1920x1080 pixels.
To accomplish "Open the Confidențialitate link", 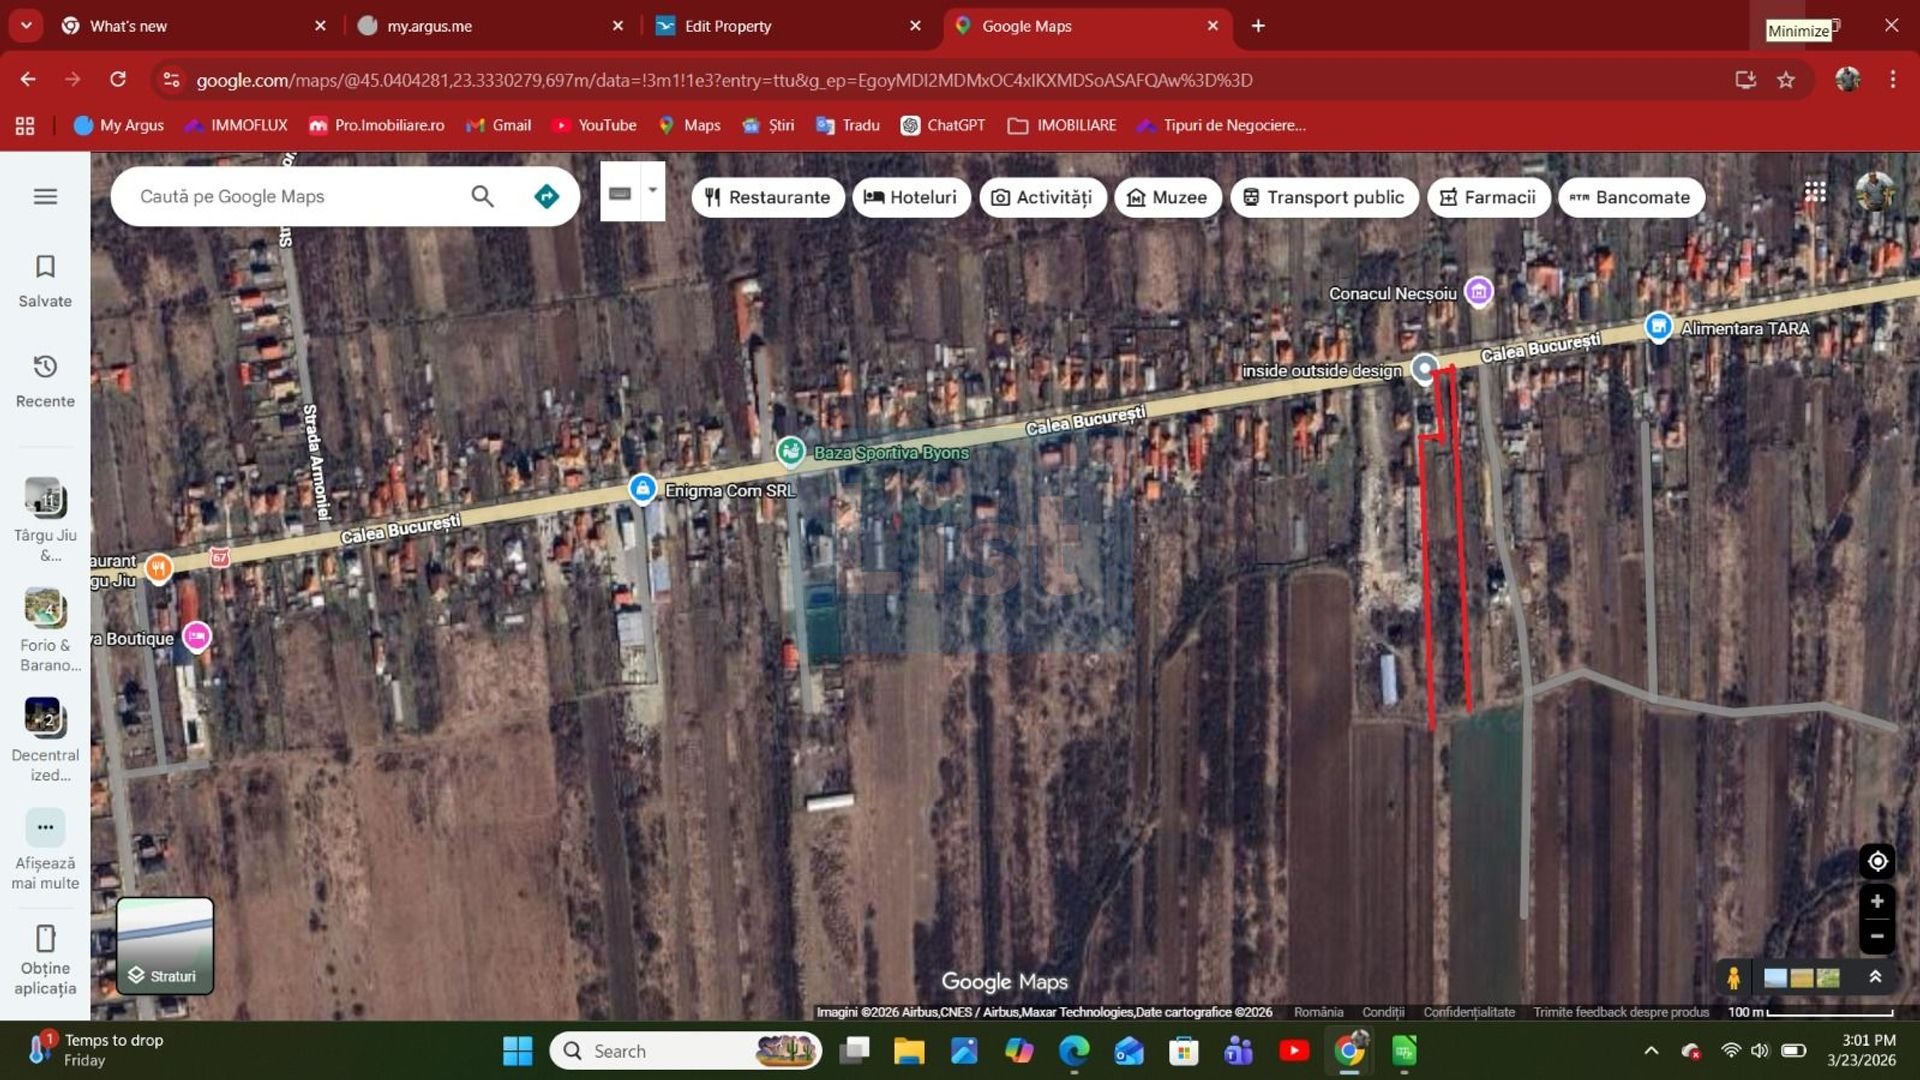I will click(1468, 1012).
